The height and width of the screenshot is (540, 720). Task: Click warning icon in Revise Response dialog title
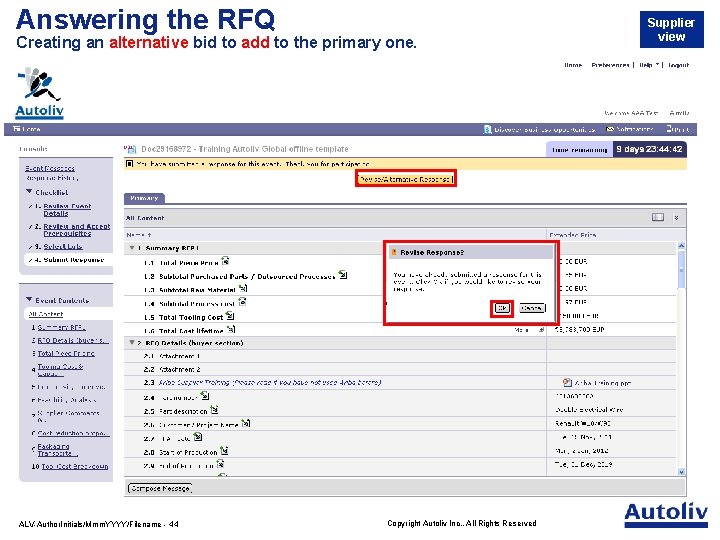coord(394,252)
